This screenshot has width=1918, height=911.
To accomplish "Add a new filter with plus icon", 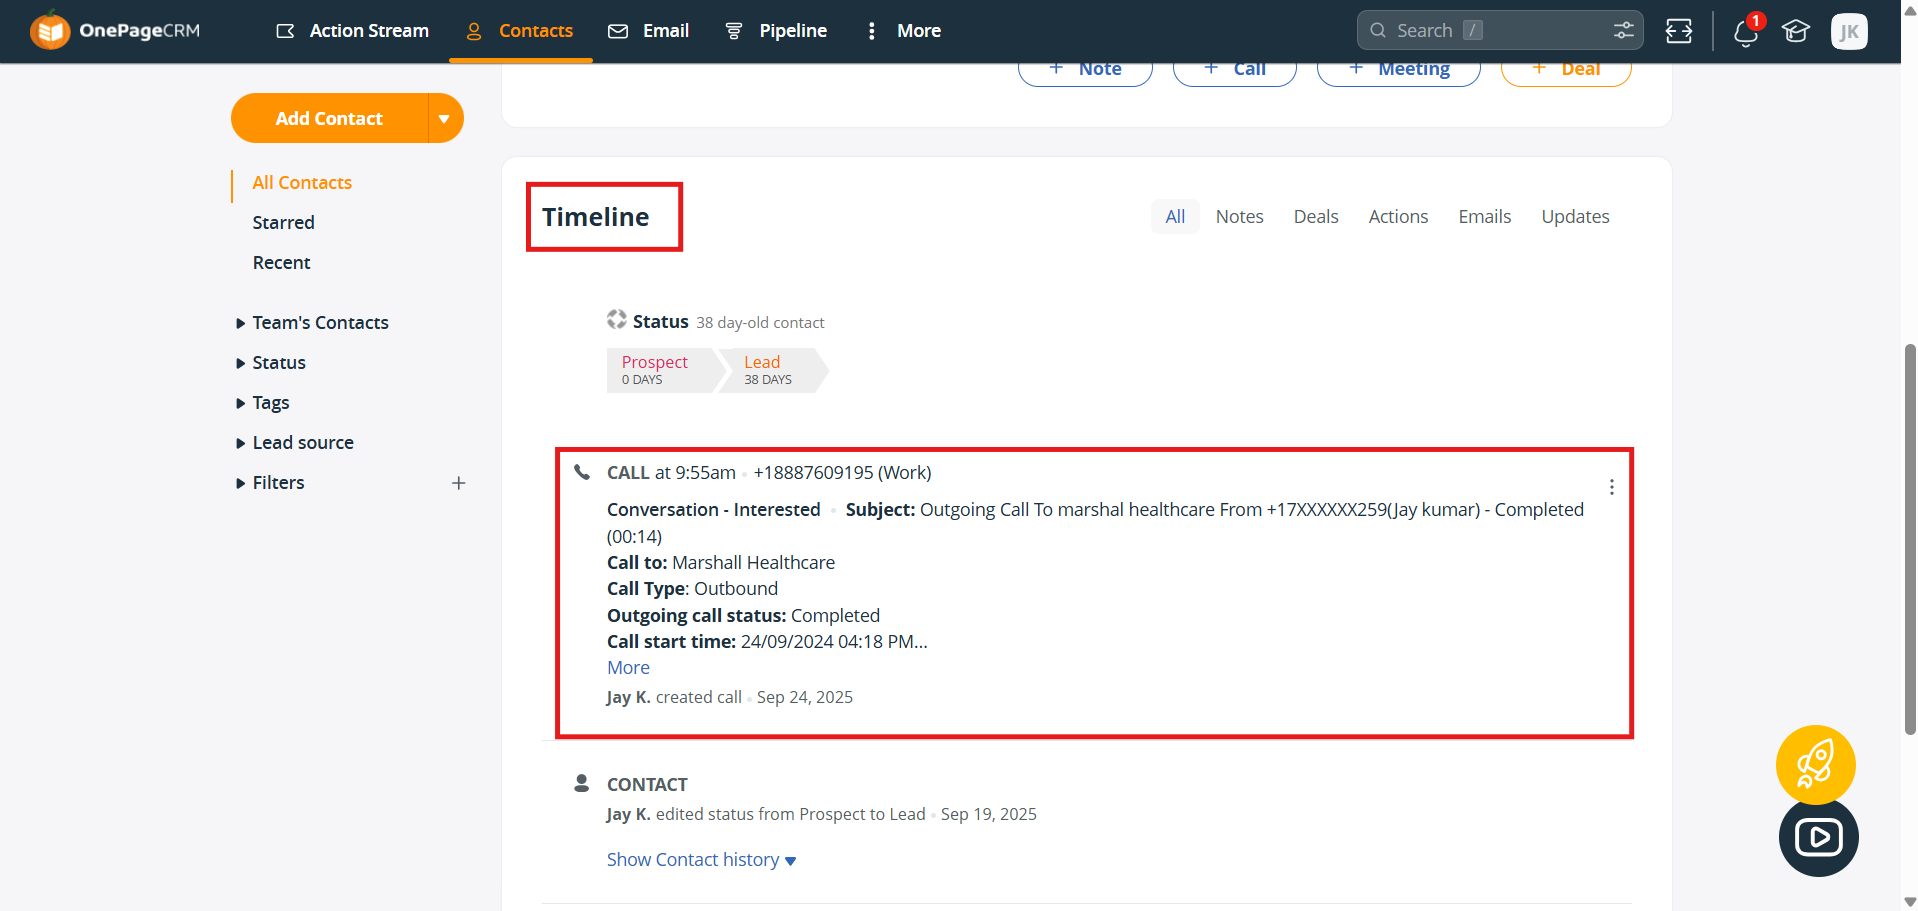I will [459, 483].
